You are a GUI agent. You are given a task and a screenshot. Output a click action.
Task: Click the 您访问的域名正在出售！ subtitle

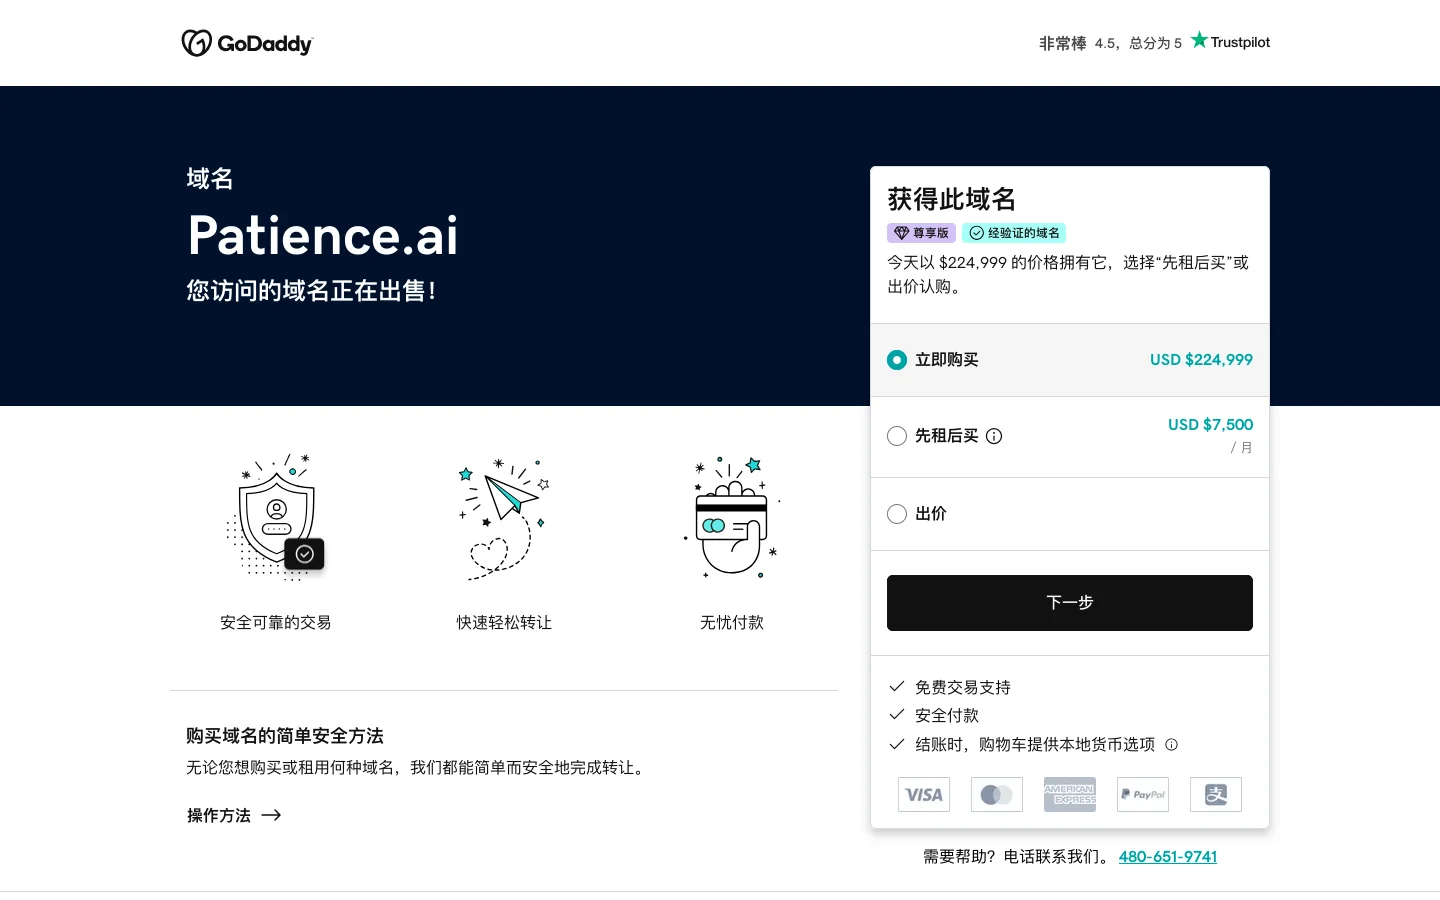312,291
